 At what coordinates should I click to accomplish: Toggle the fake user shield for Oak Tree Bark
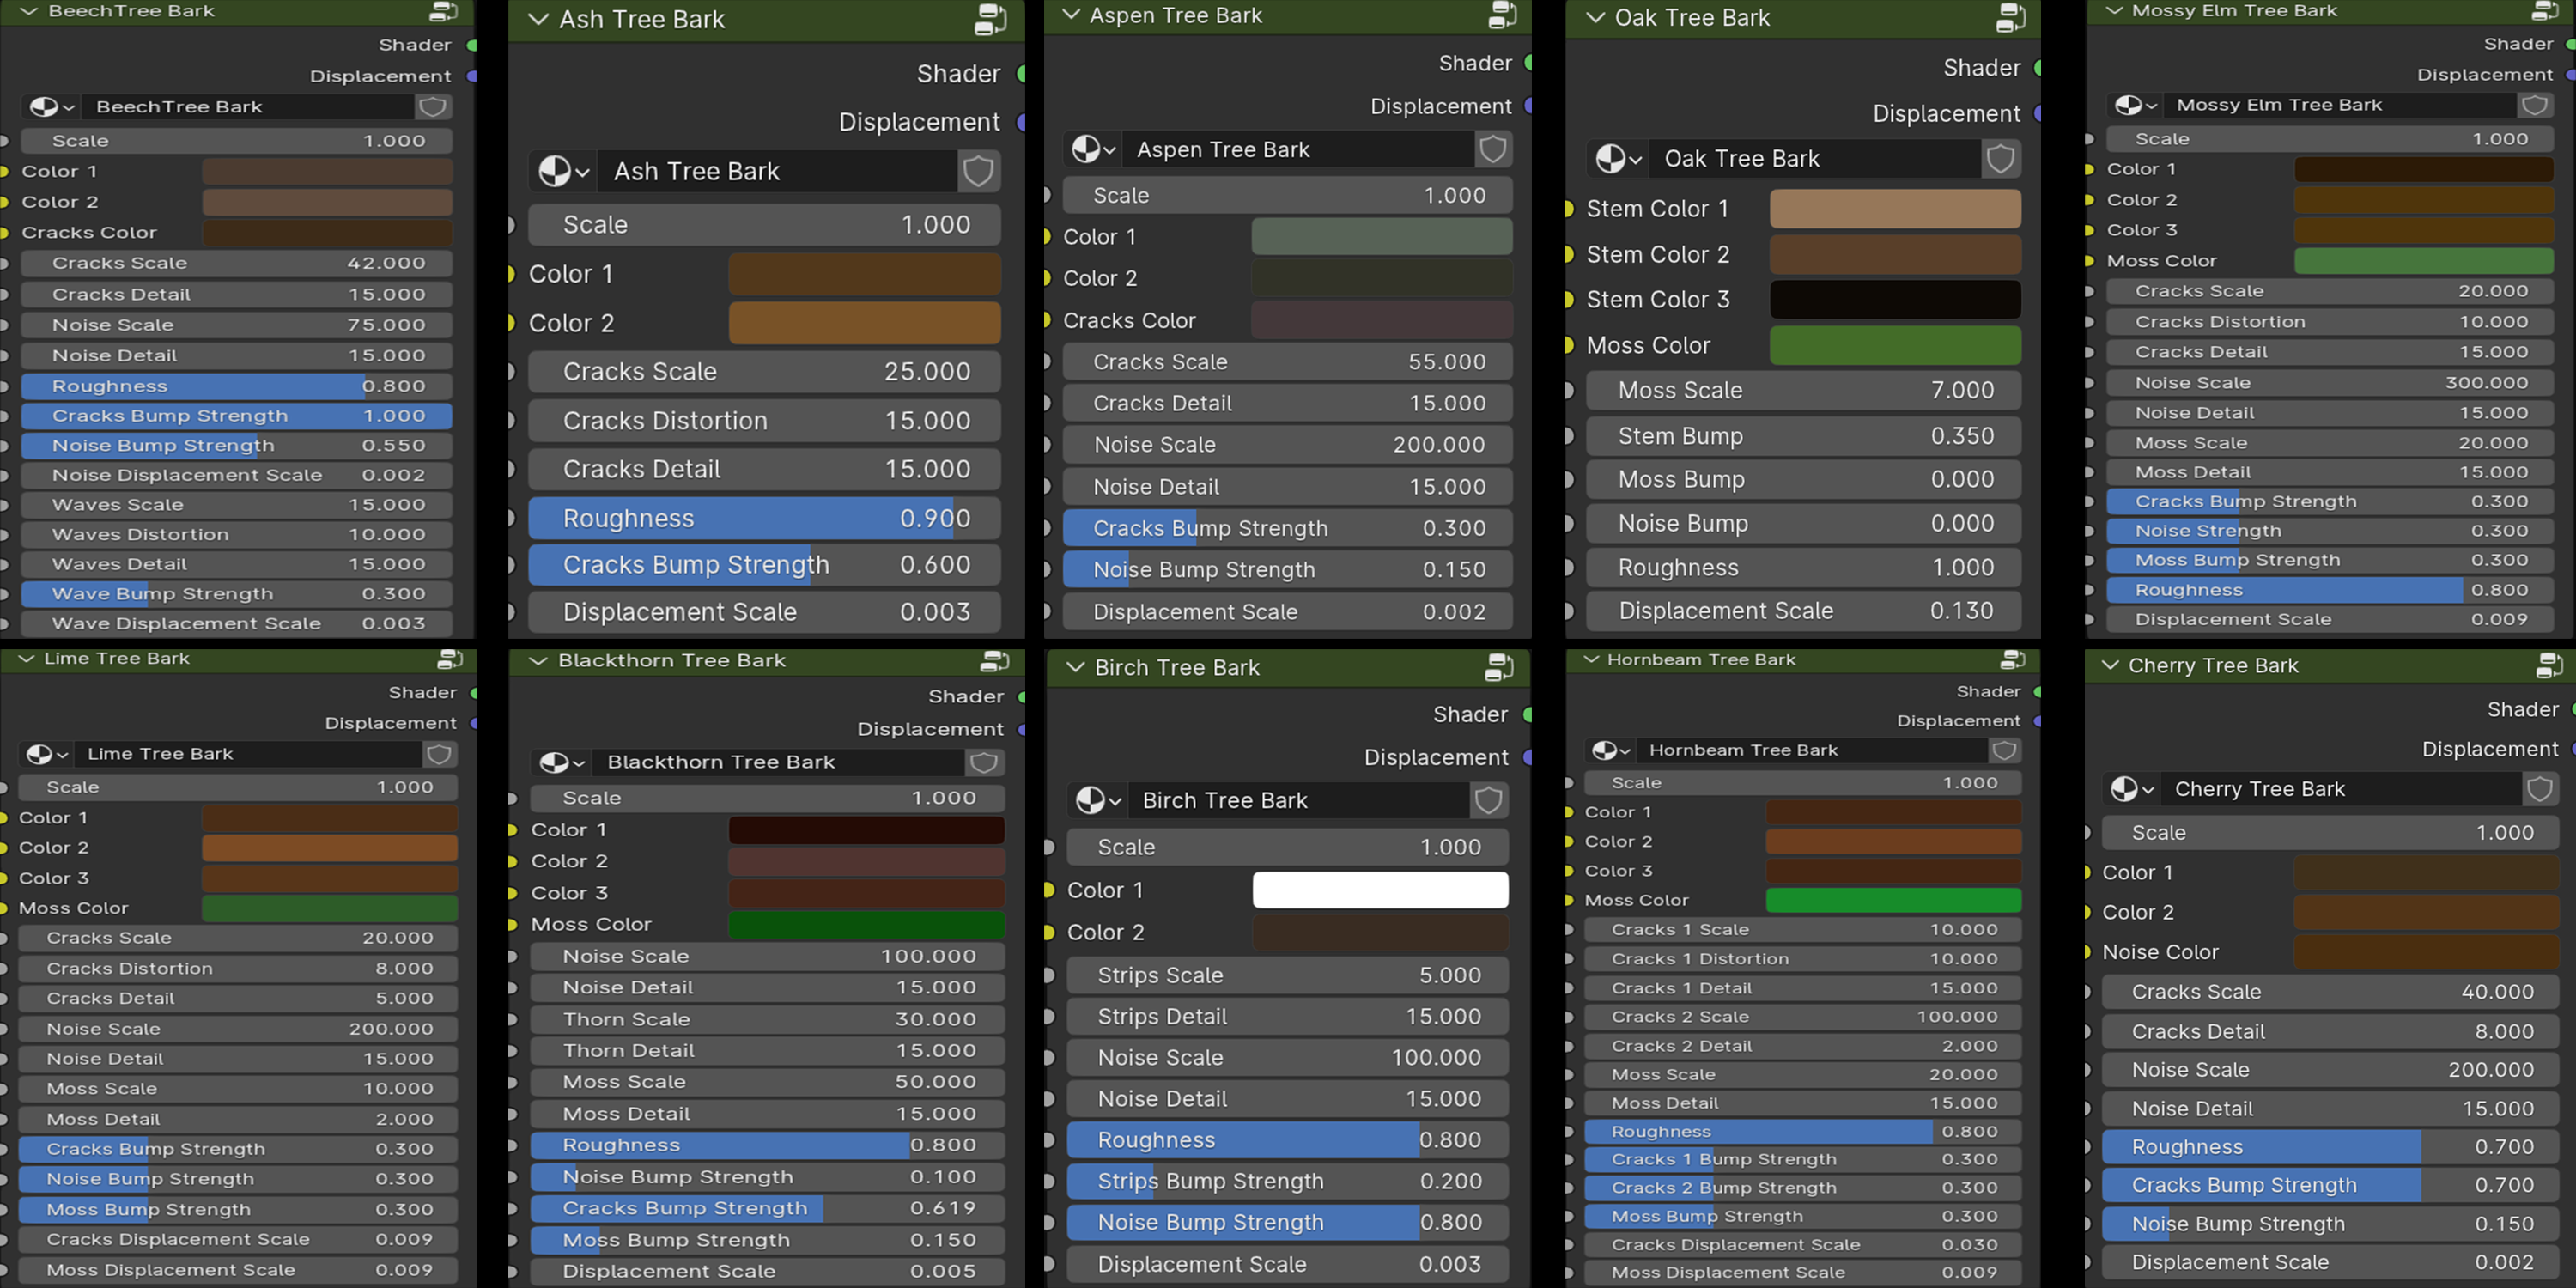[2000, 158]
